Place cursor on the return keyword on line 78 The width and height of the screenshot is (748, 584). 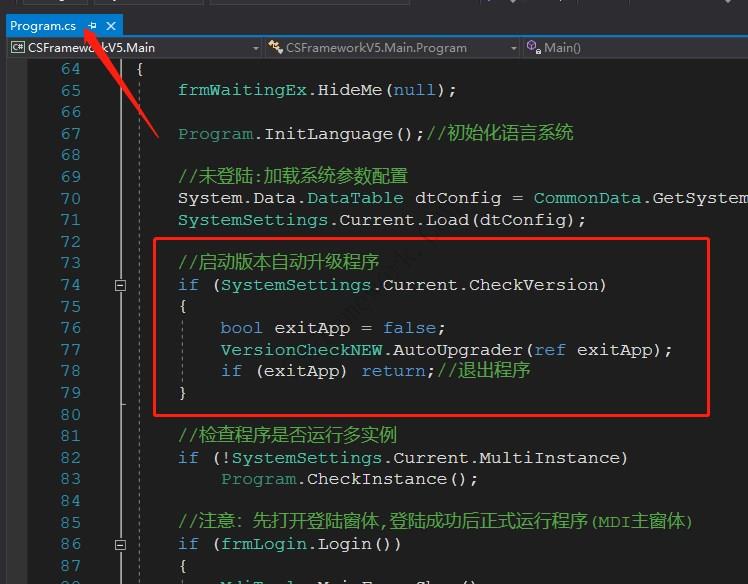tap(392, 371)
